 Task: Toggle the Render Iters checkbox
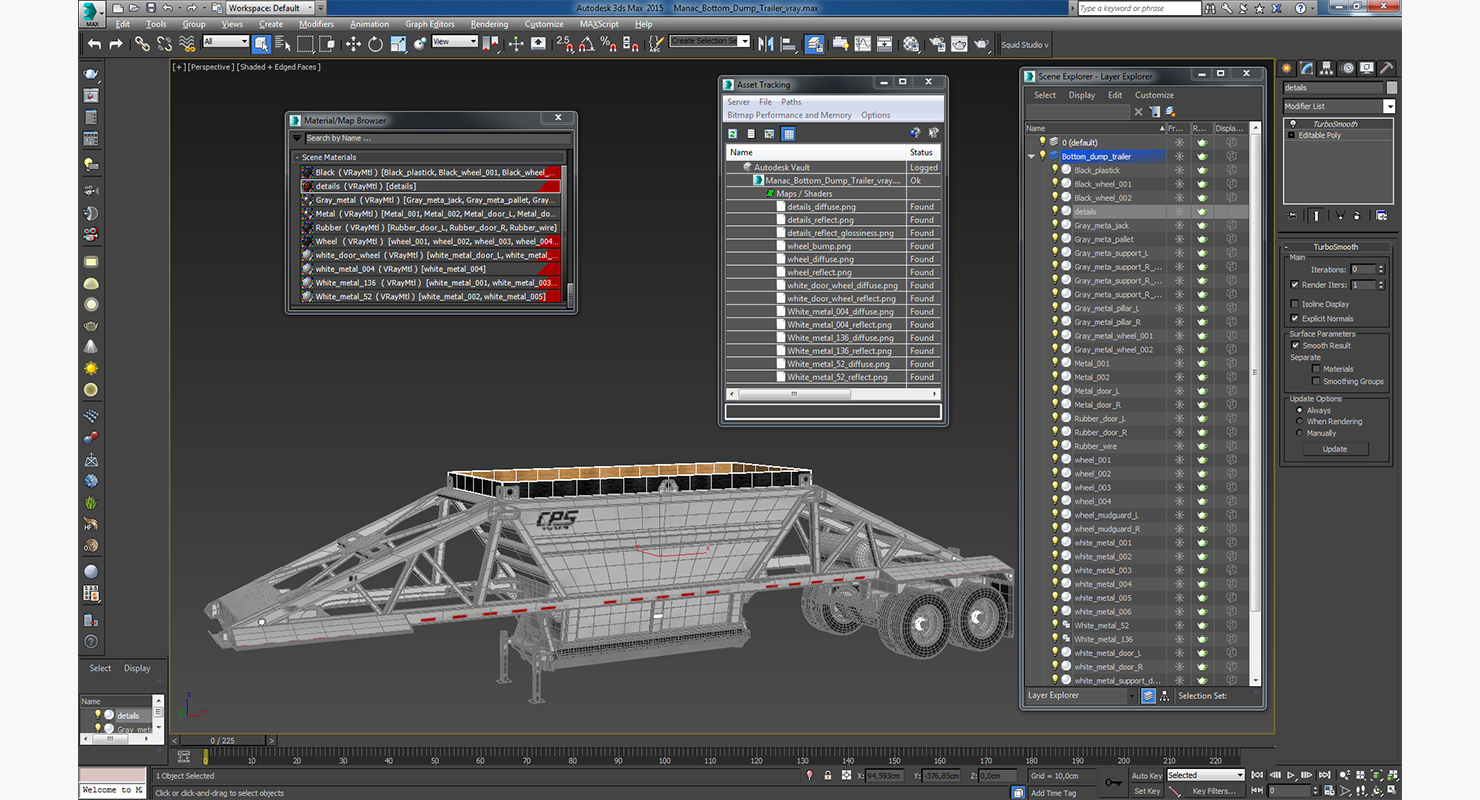[x=1295, y=285]
